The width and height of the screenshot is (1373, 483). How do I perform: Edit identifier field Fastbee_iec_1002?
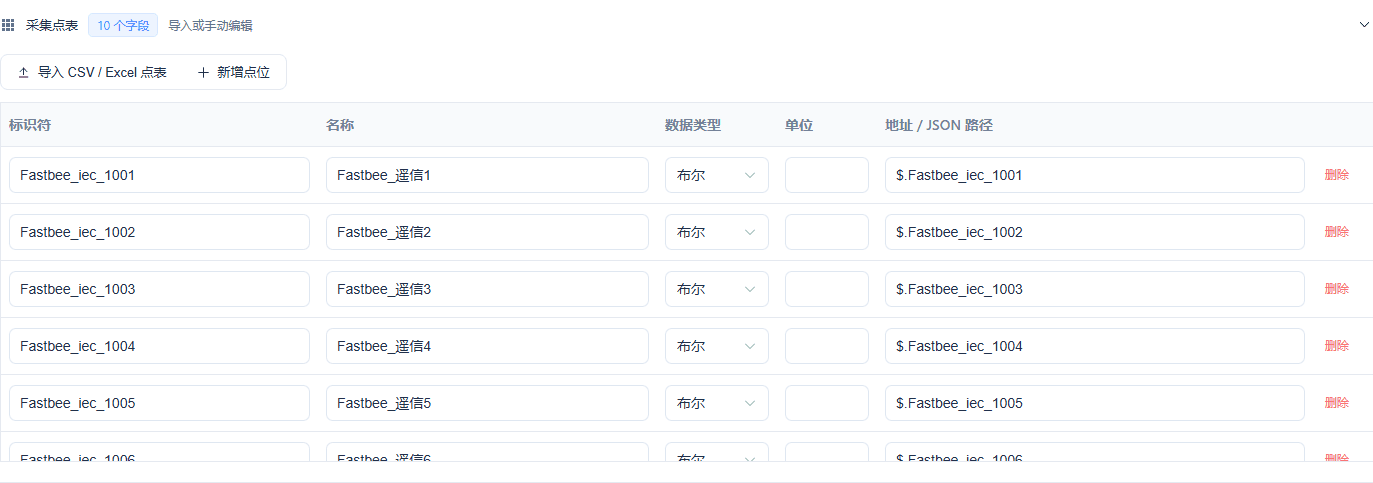[x=160, y=232]
